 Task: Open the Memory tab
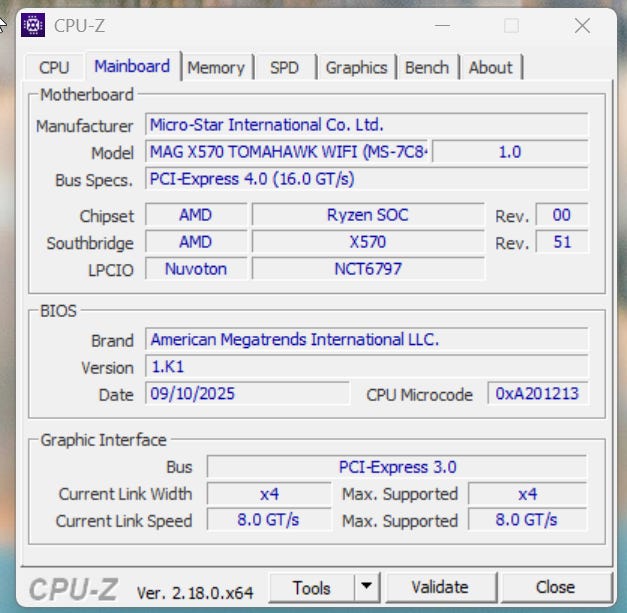point(216,68)
